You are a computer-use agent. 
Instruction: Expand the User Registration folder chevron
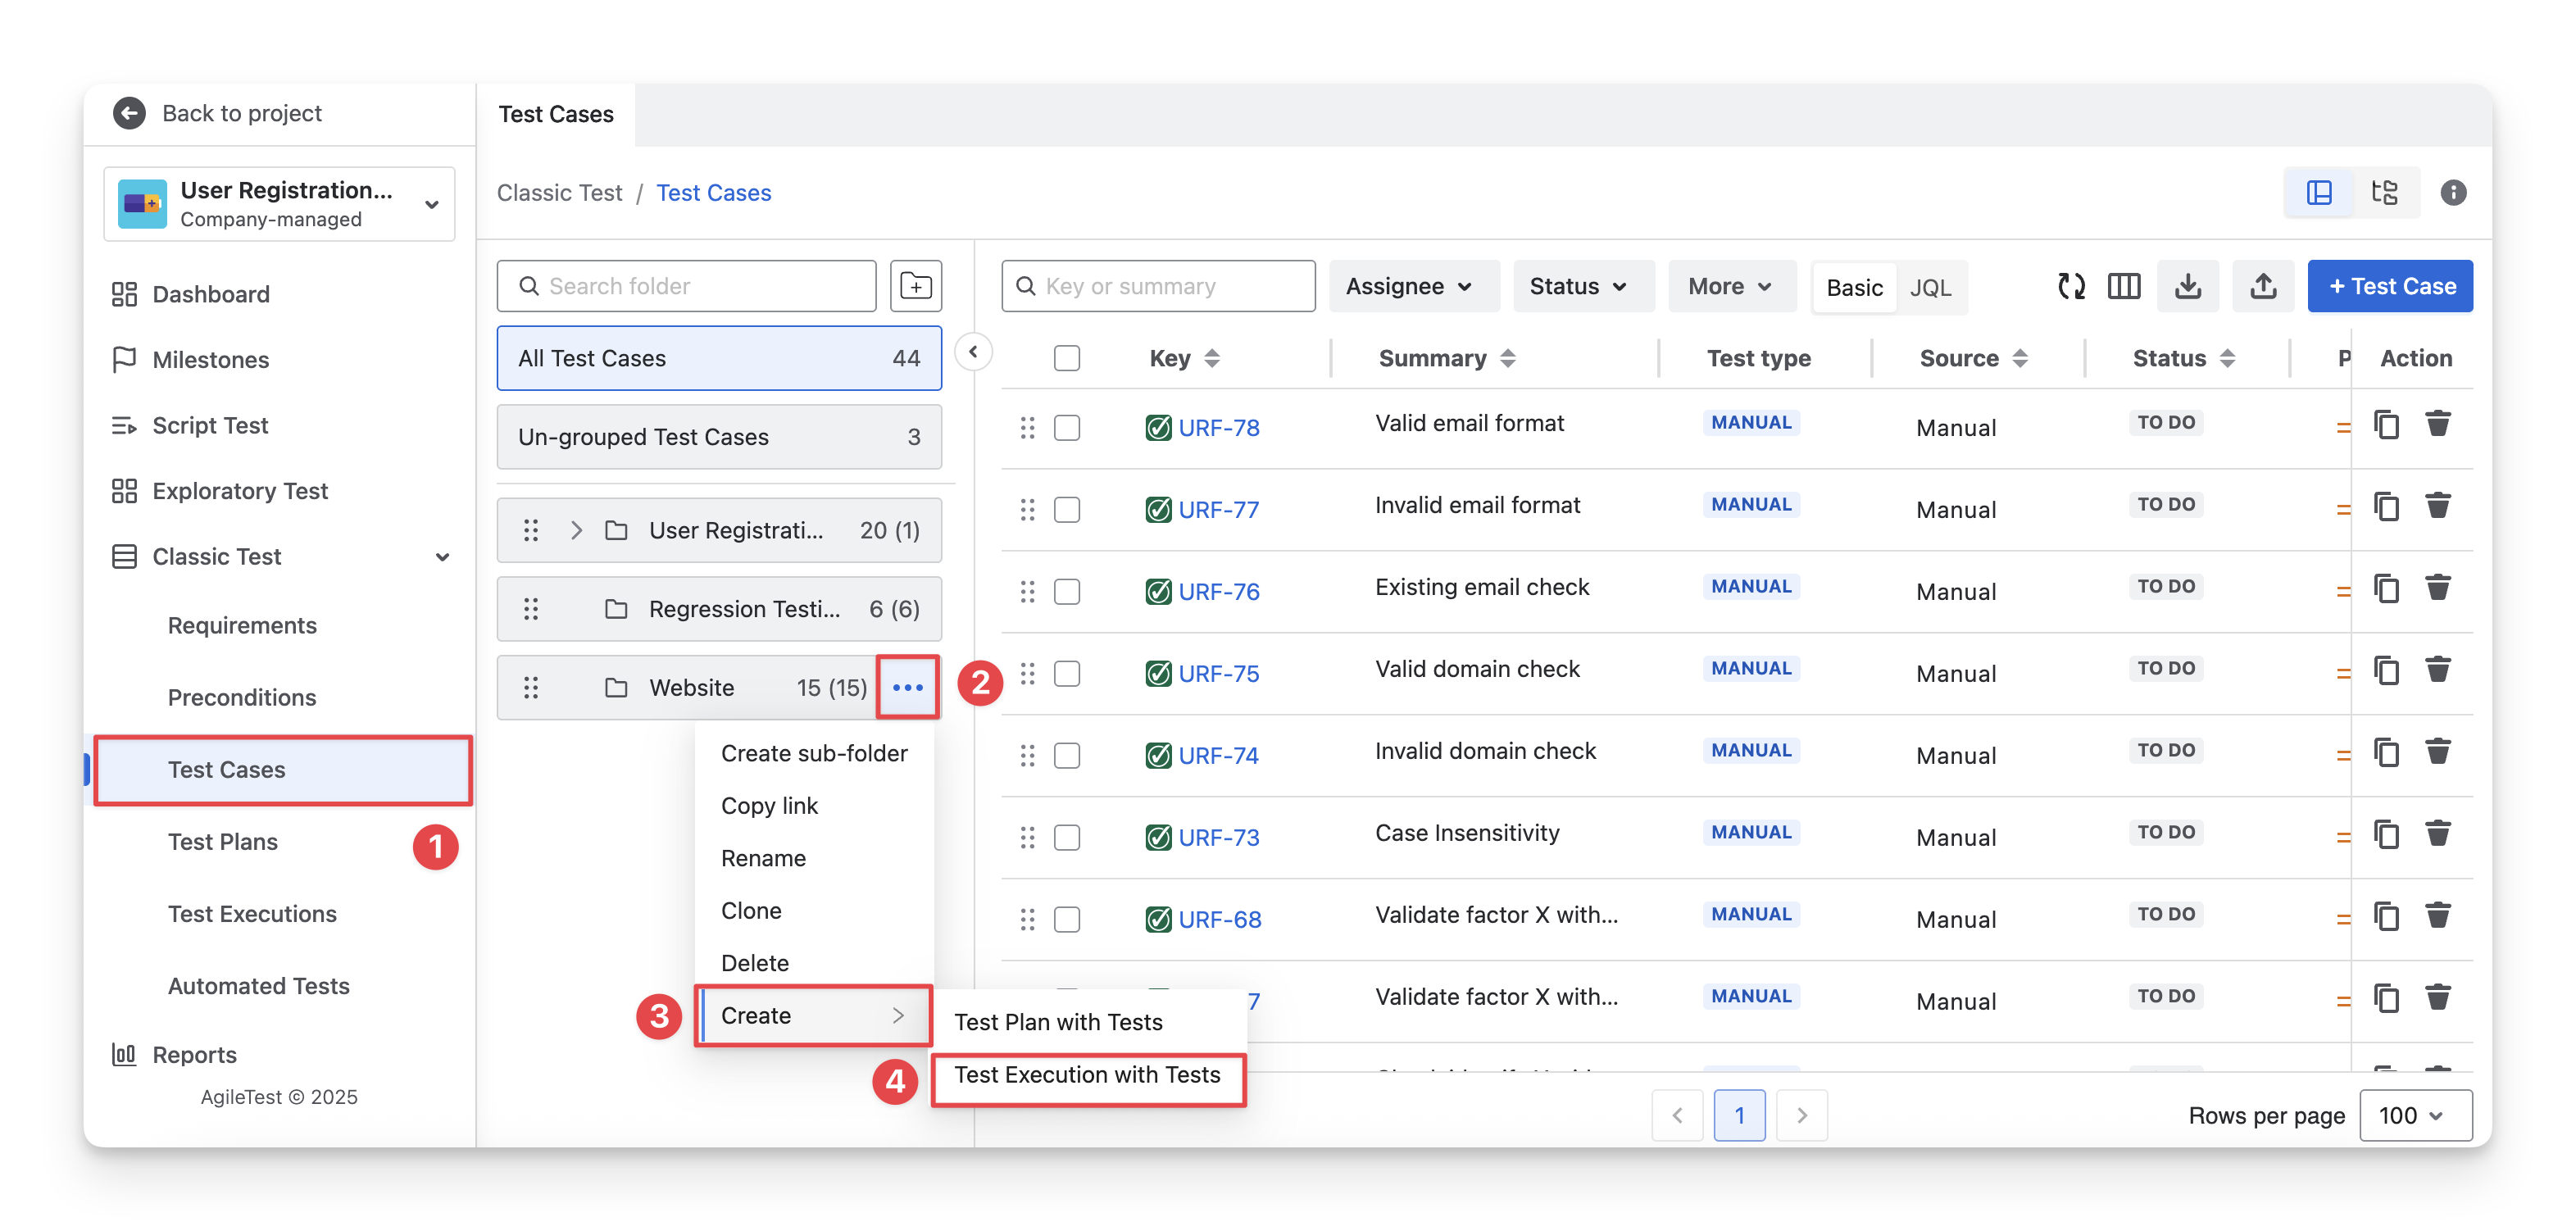576,530
